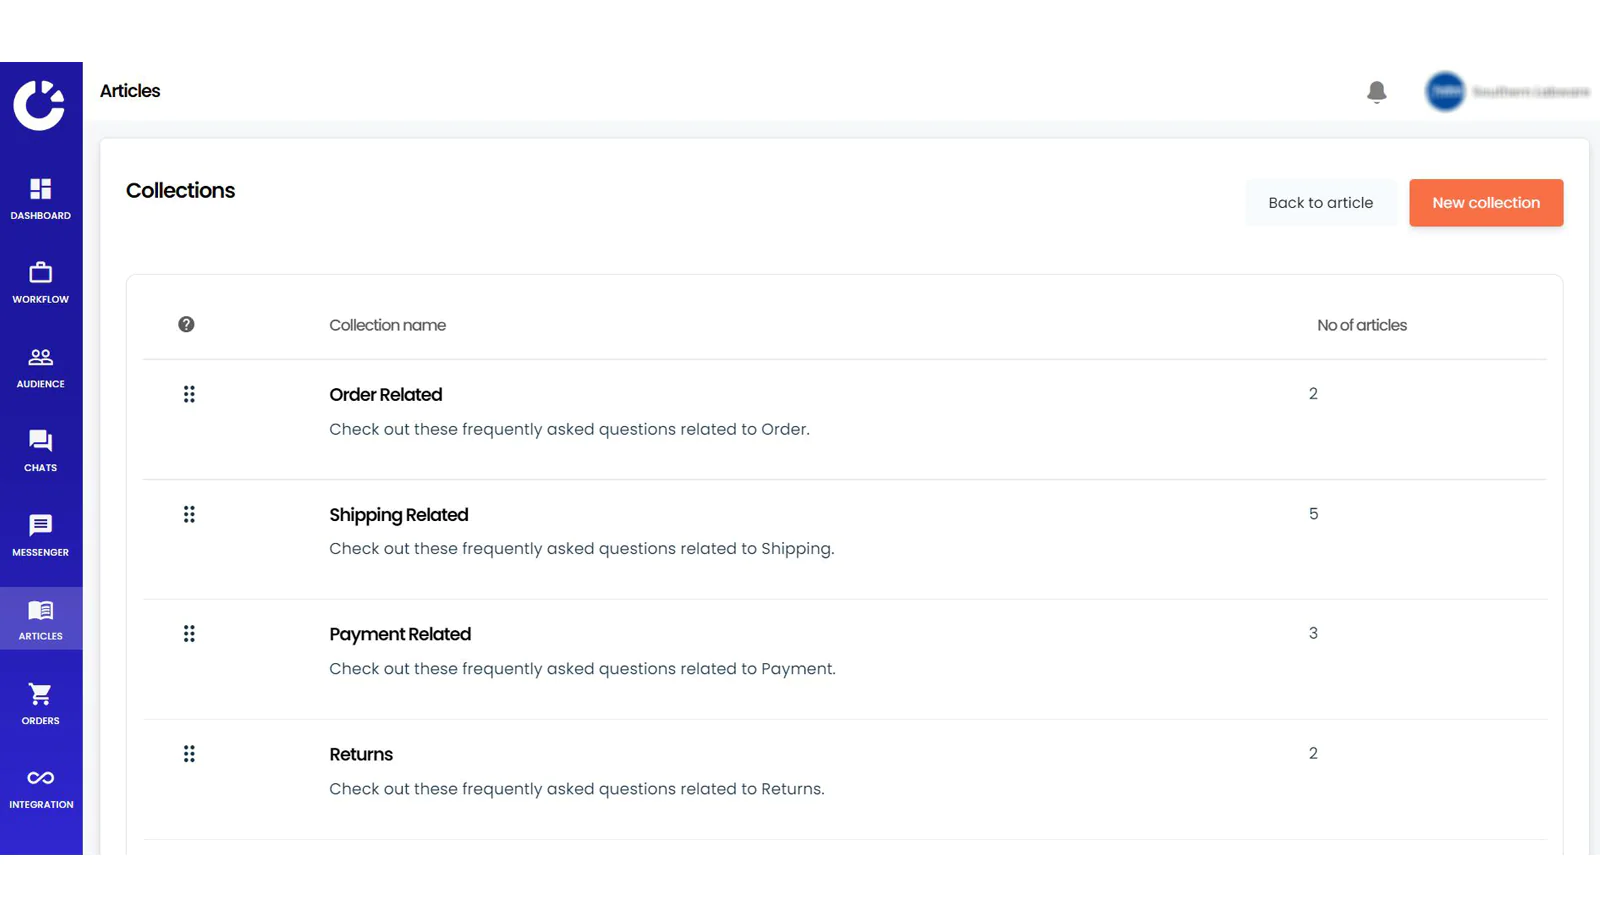Open the Messenger sidebar icon
1600x900 pixels.
(40, 525)
